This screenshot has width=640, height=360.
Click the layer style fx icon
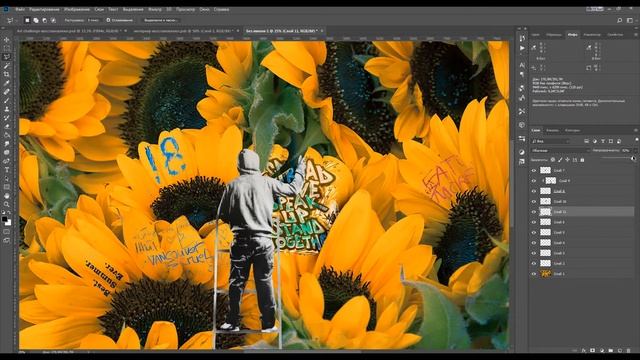(584, 350)
